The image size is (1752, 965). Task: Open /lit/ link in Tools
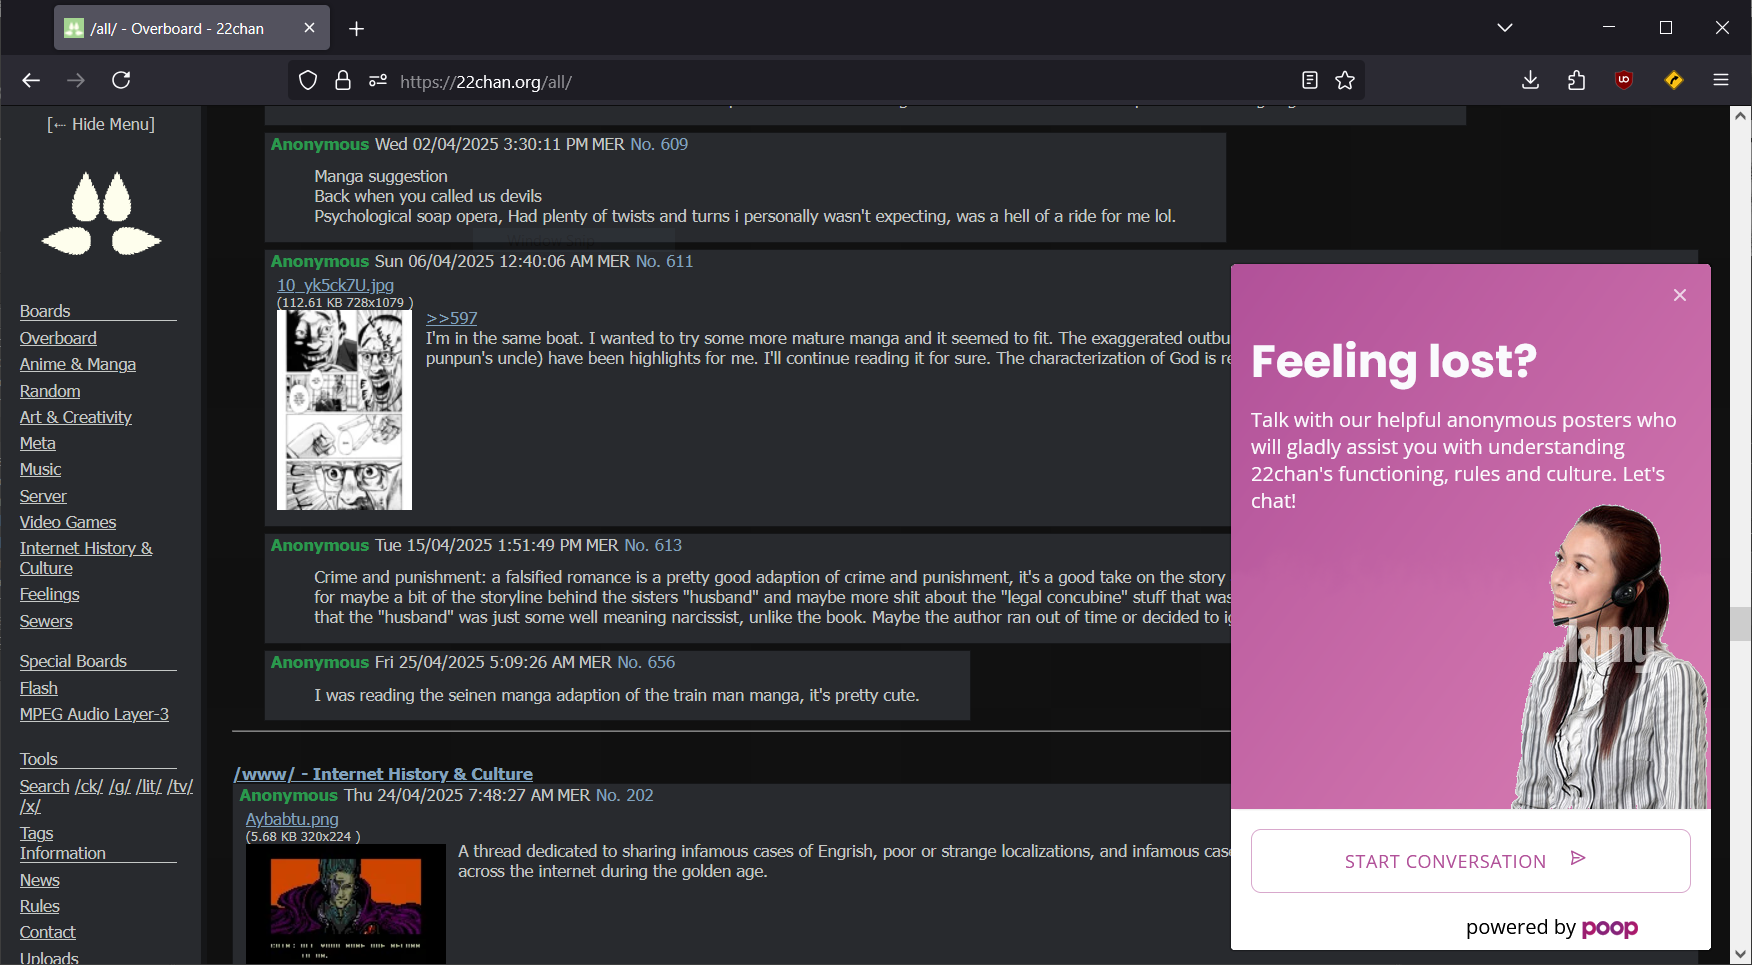(149, 786)
